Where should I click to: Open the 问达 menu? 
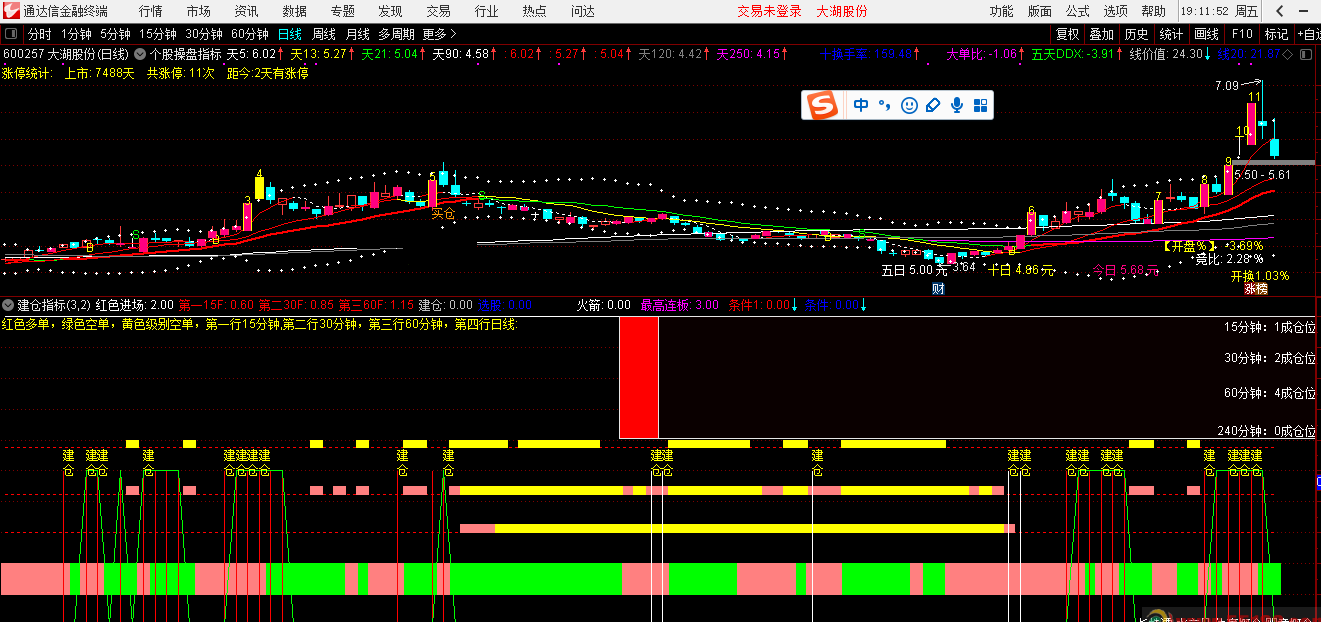point(582,11)
